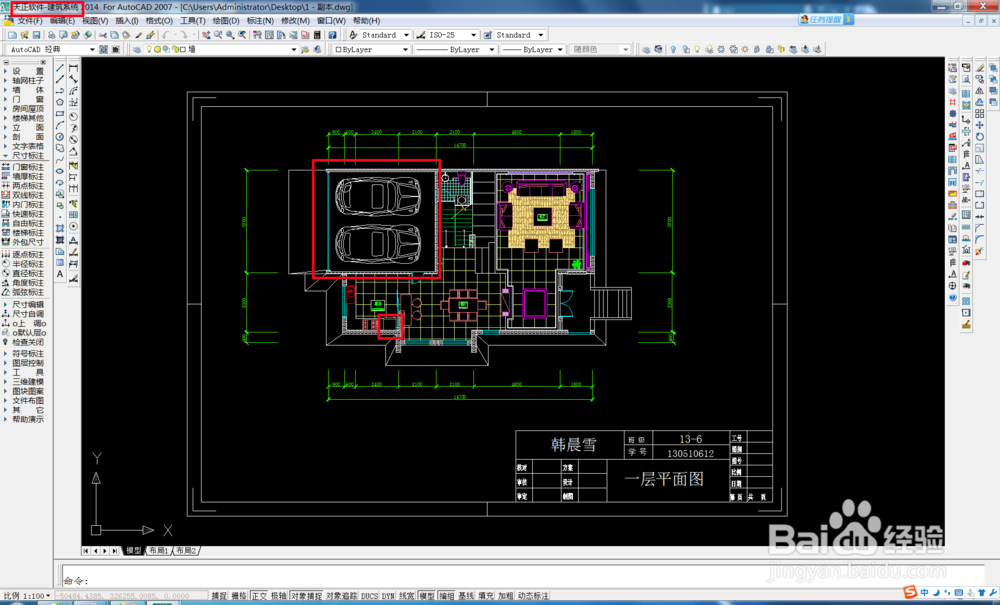Click the 门窗标注 dimension tool
Screen dimensions: 1000x605
[x=27, y=167]
